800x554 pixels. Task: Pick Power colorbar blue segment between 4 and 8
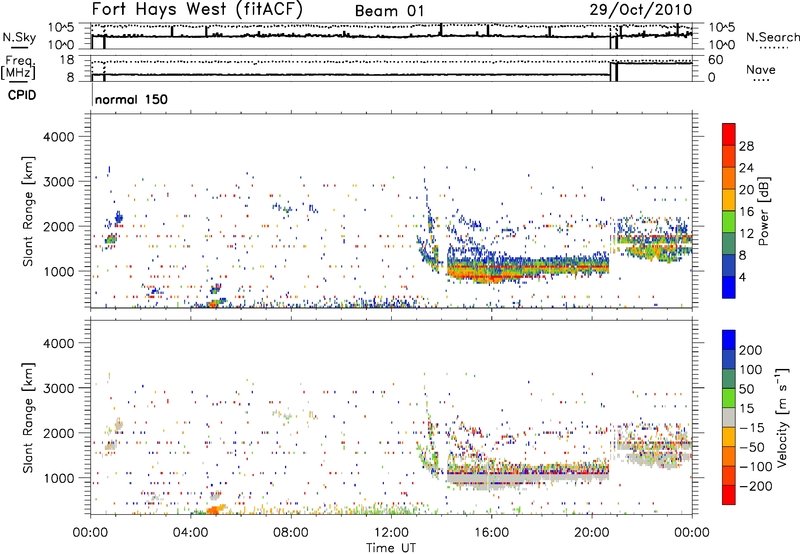(729, 266)
